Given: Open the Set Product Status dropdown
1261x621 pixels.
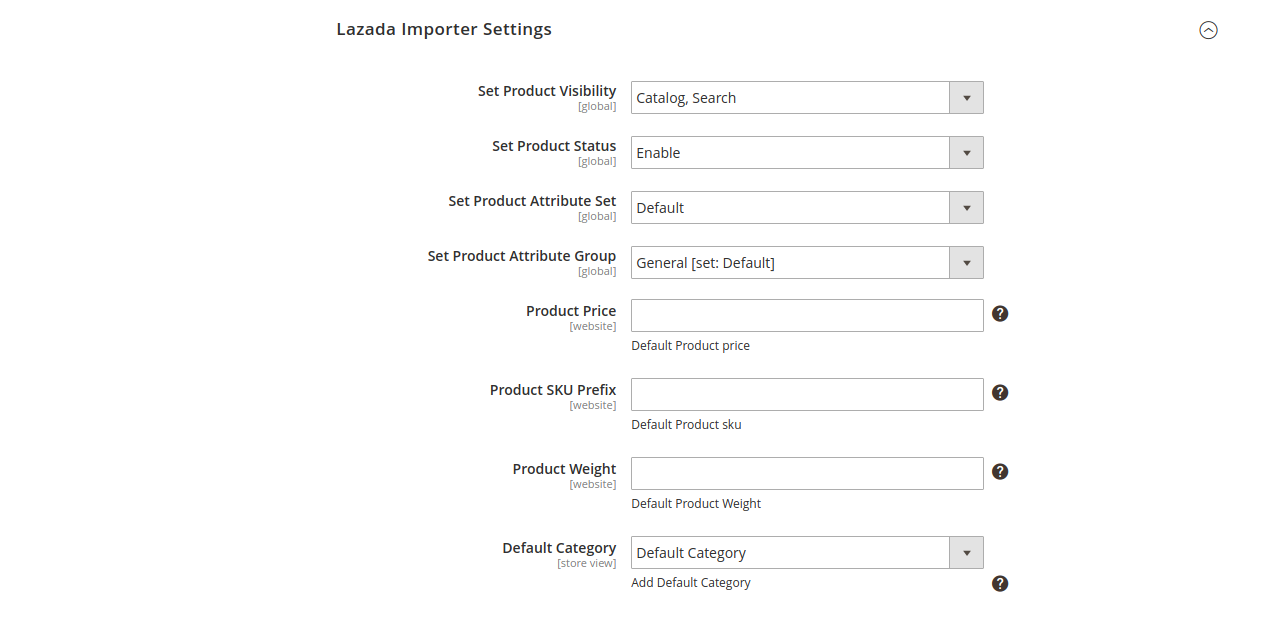Looking at the screenshot, I should coord(807,153).
